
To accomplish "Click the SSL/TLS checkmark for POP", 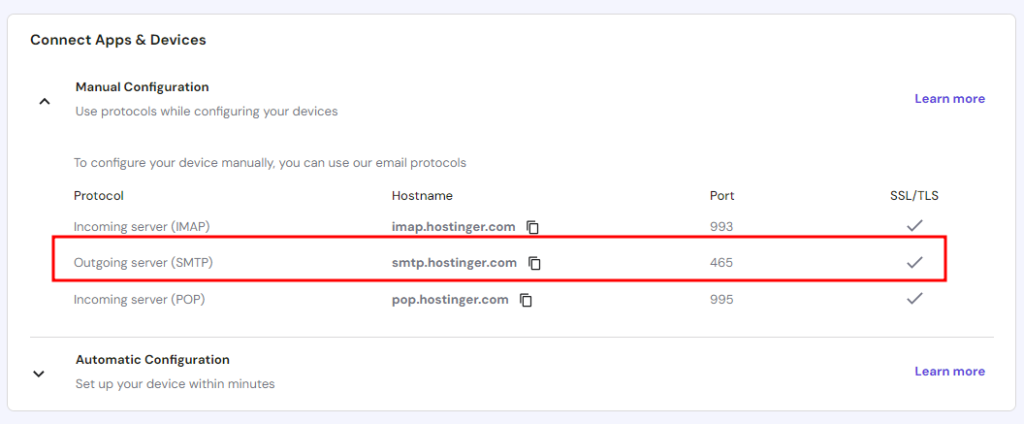I will 914,299.
